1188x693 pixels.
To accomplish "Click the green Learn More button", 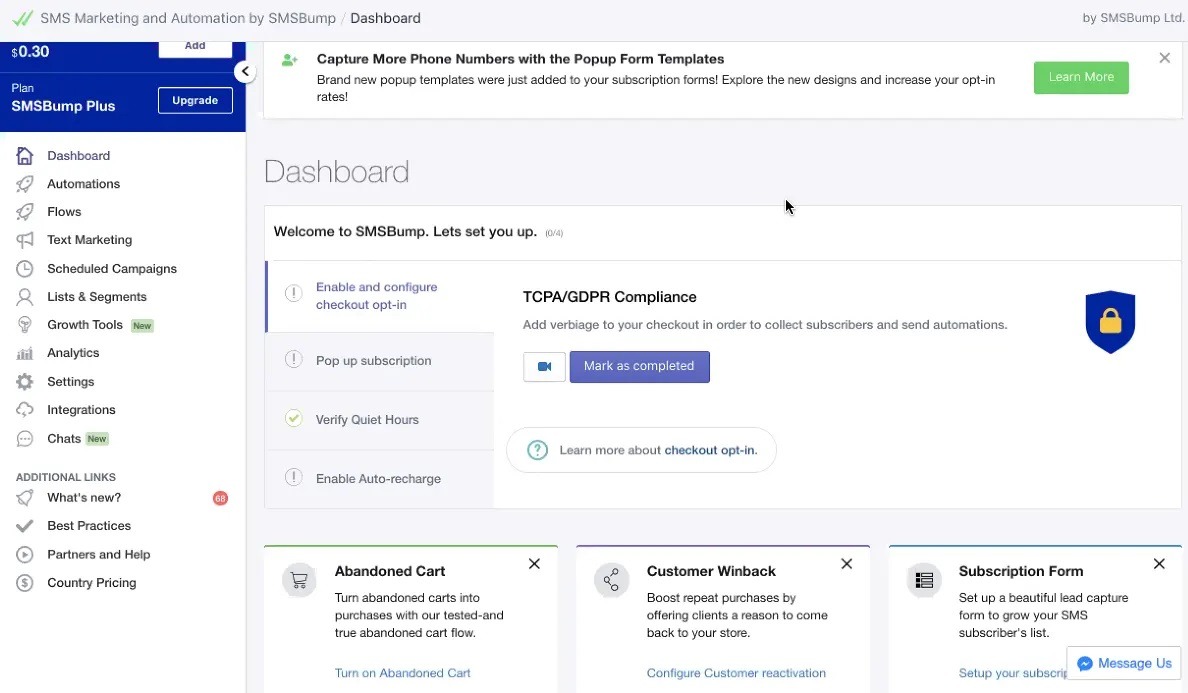I will pyautogui.click(x=1080, y=78).
